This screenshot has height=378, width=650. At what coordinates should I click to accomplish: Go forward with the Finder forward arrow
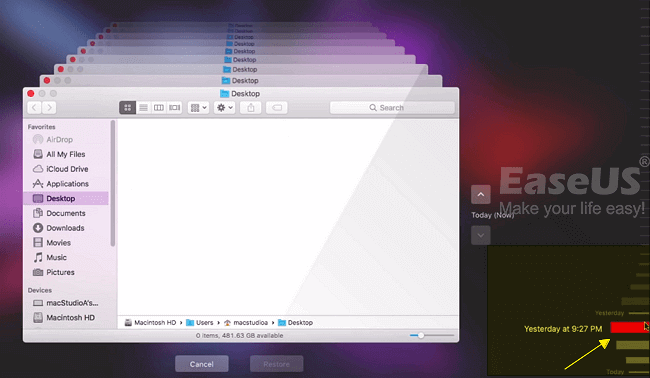[x=49, y=108]
